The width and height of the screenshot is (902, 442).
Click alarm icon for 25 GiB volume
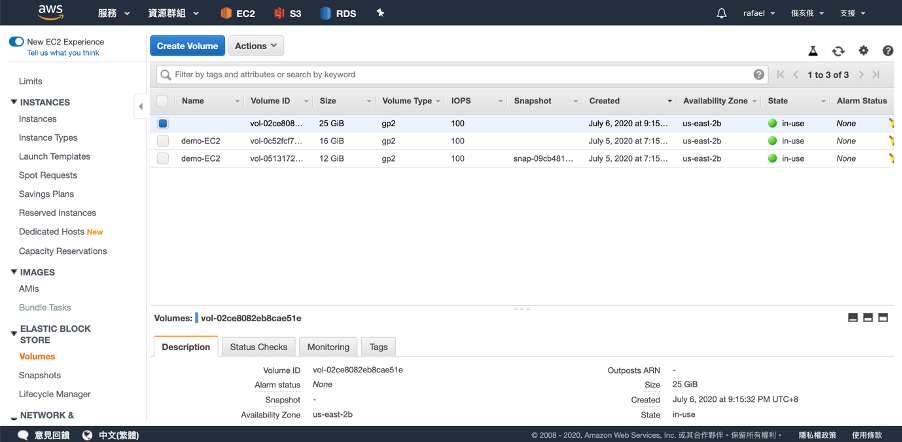click(892, 123)
